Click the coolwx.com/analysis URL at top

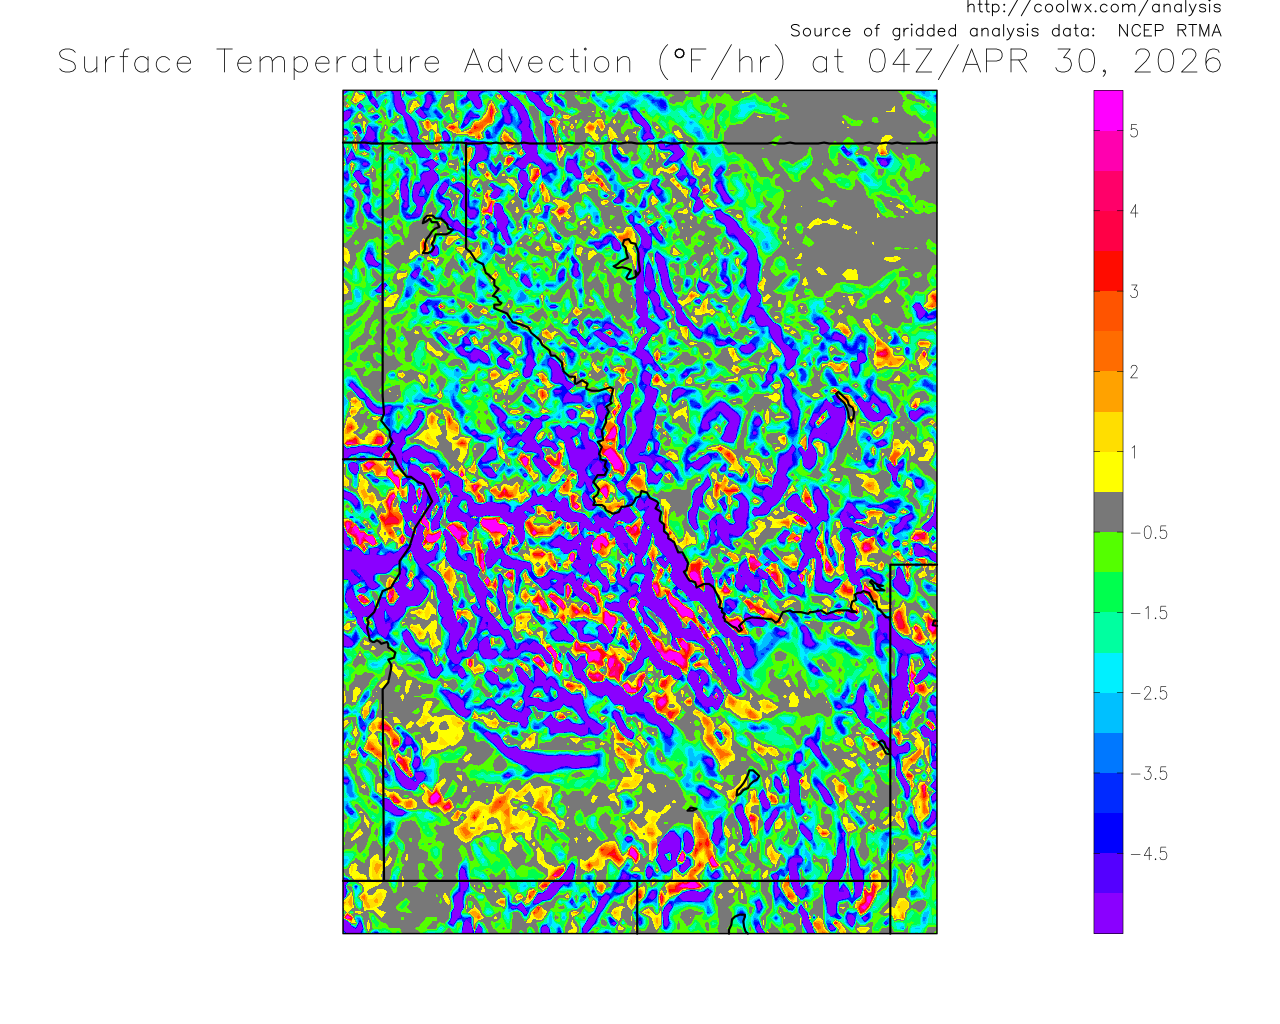pyautogui.click(x=1093, y=8)
